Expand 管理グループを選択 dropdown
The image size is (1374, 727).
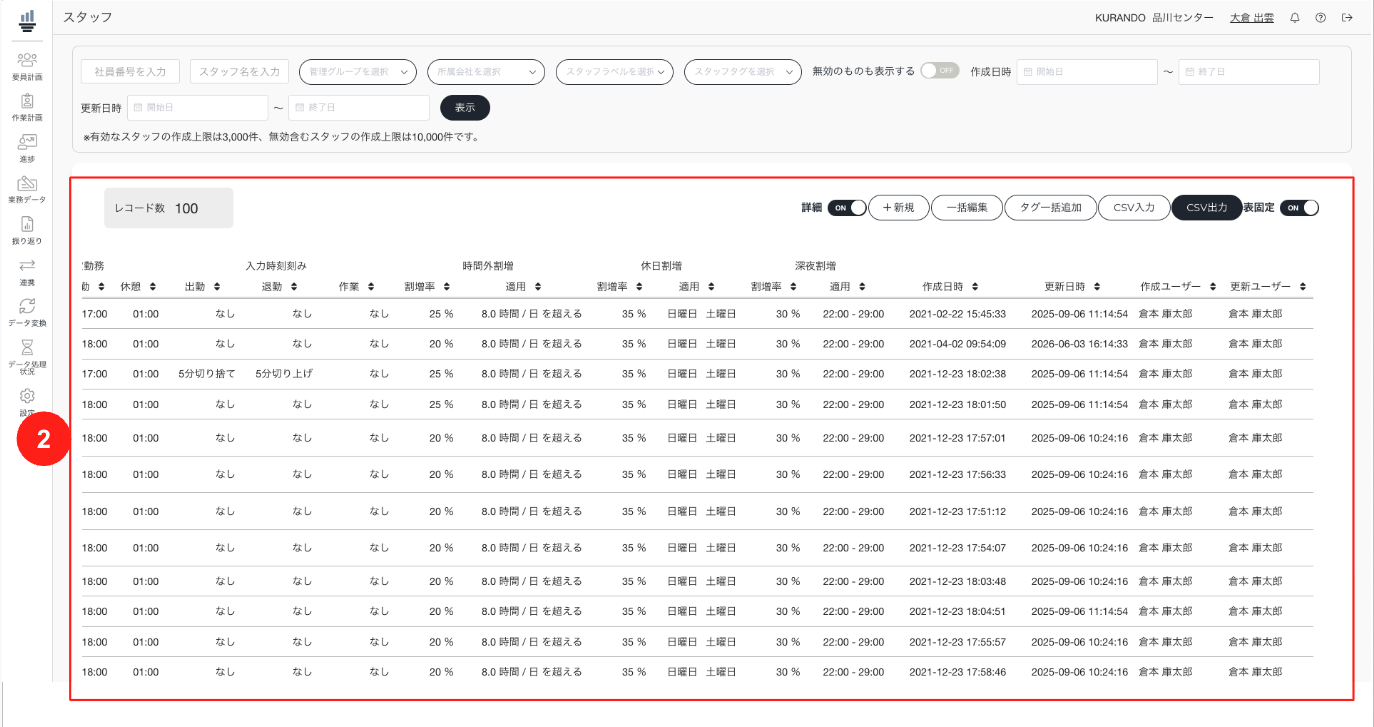coord(358,72)
